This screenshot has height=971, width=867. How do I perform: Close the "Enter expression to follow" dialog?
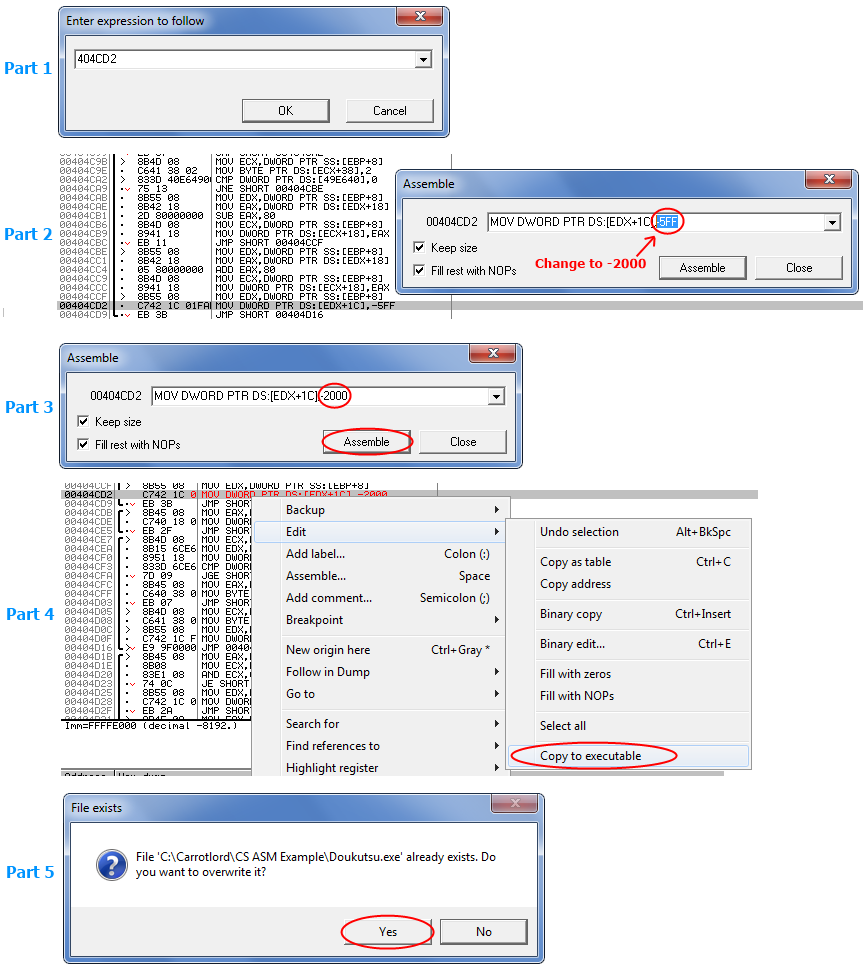[x=420, y=18]
